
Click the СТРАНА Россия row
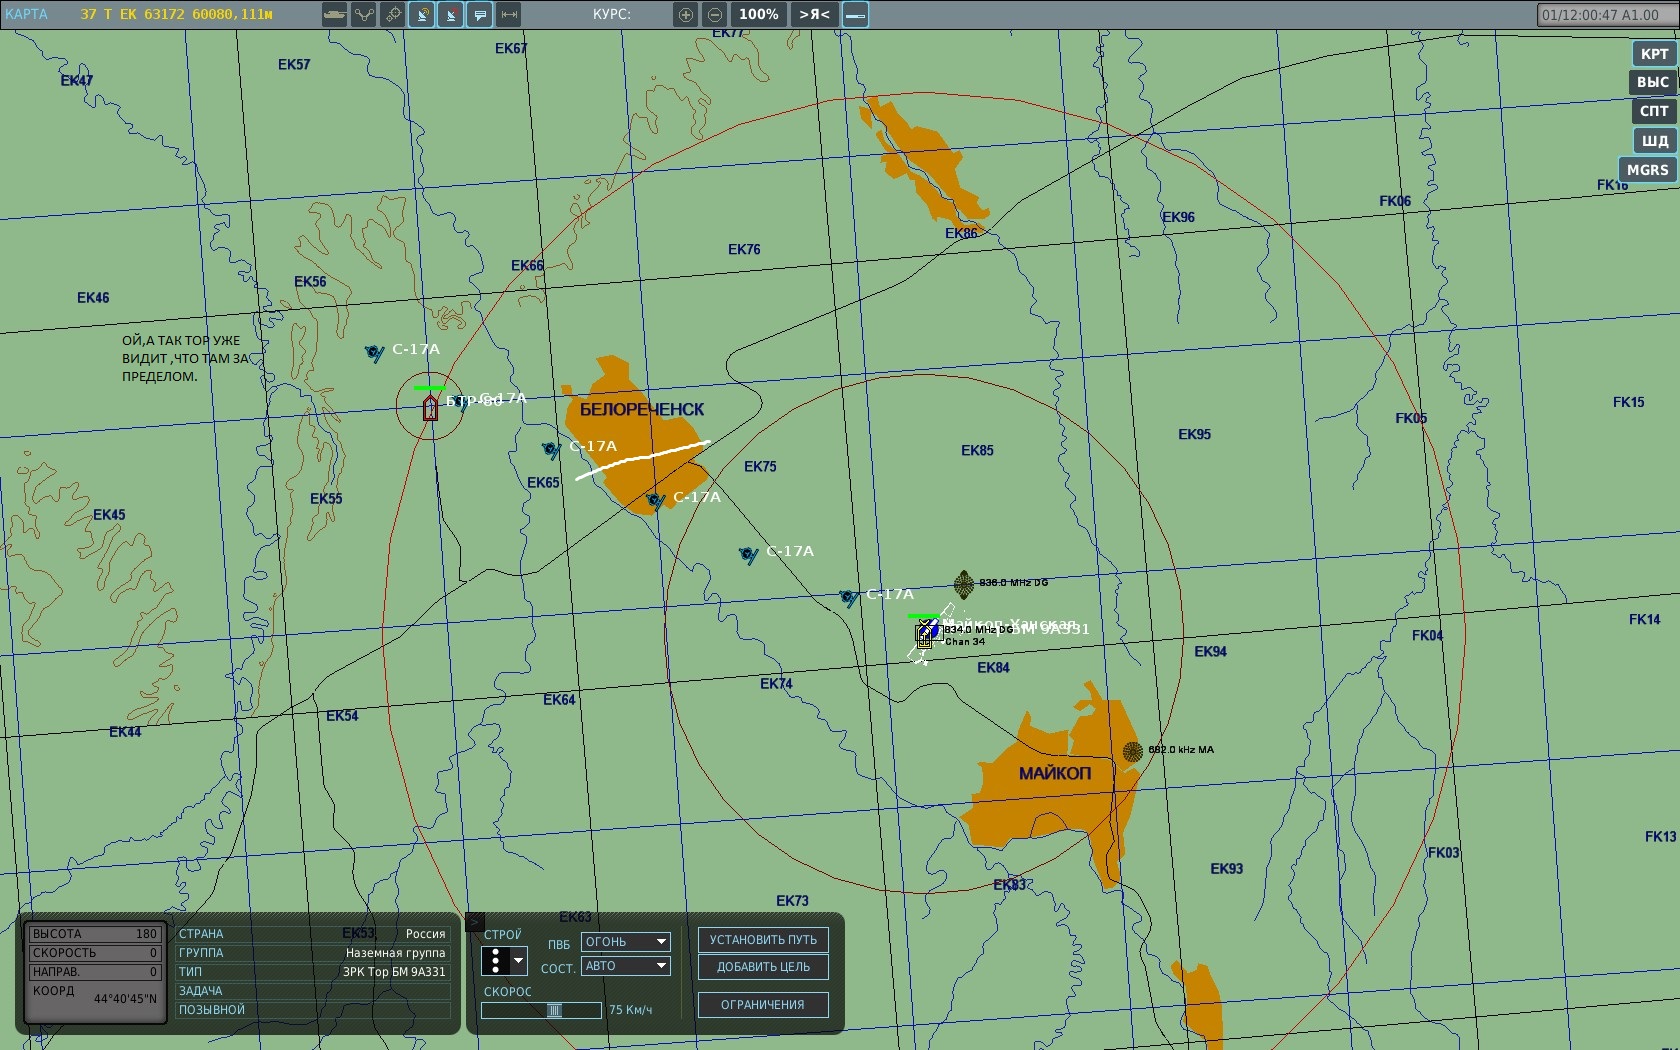[x=313, y=934]
